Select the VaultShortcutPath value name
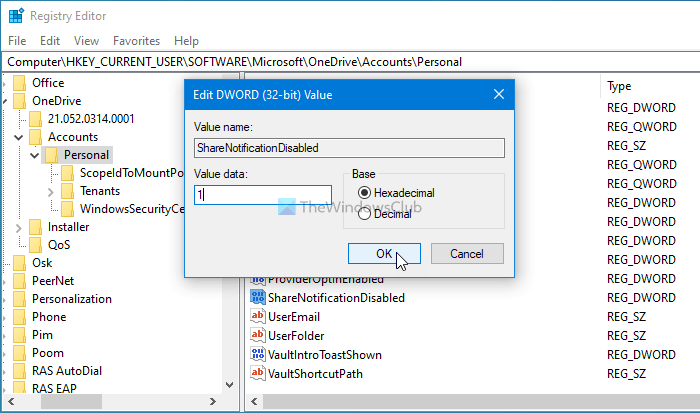This screenshot has width=700, height=413. 315,374
